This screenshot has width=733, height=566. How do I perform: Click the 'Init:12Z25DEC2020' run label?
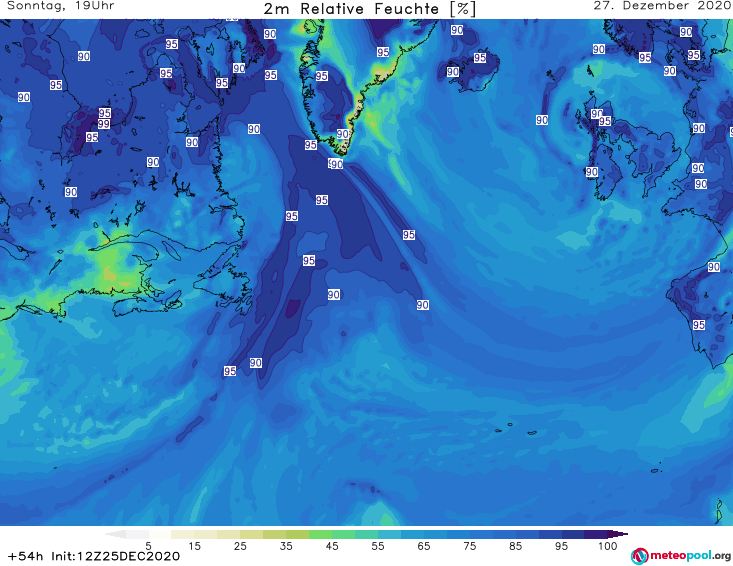(x=115, y=556)
